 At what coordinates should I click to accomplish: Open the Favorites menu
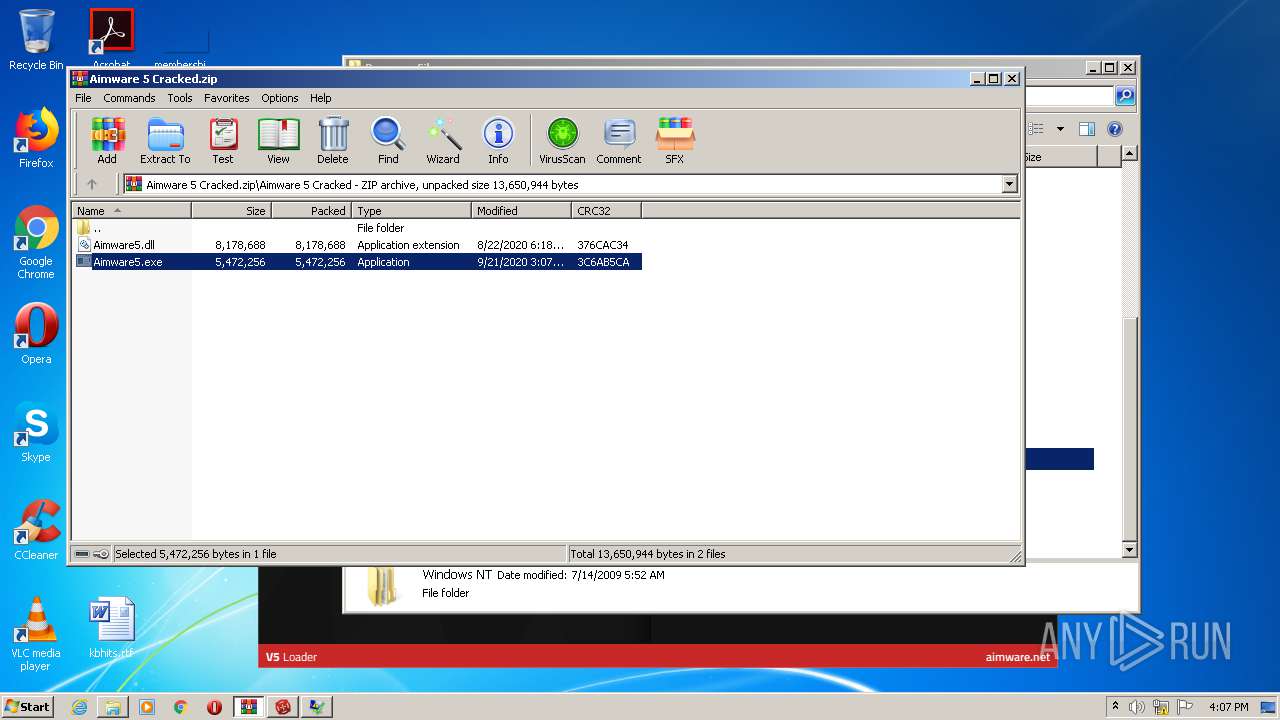coord(227,98)
